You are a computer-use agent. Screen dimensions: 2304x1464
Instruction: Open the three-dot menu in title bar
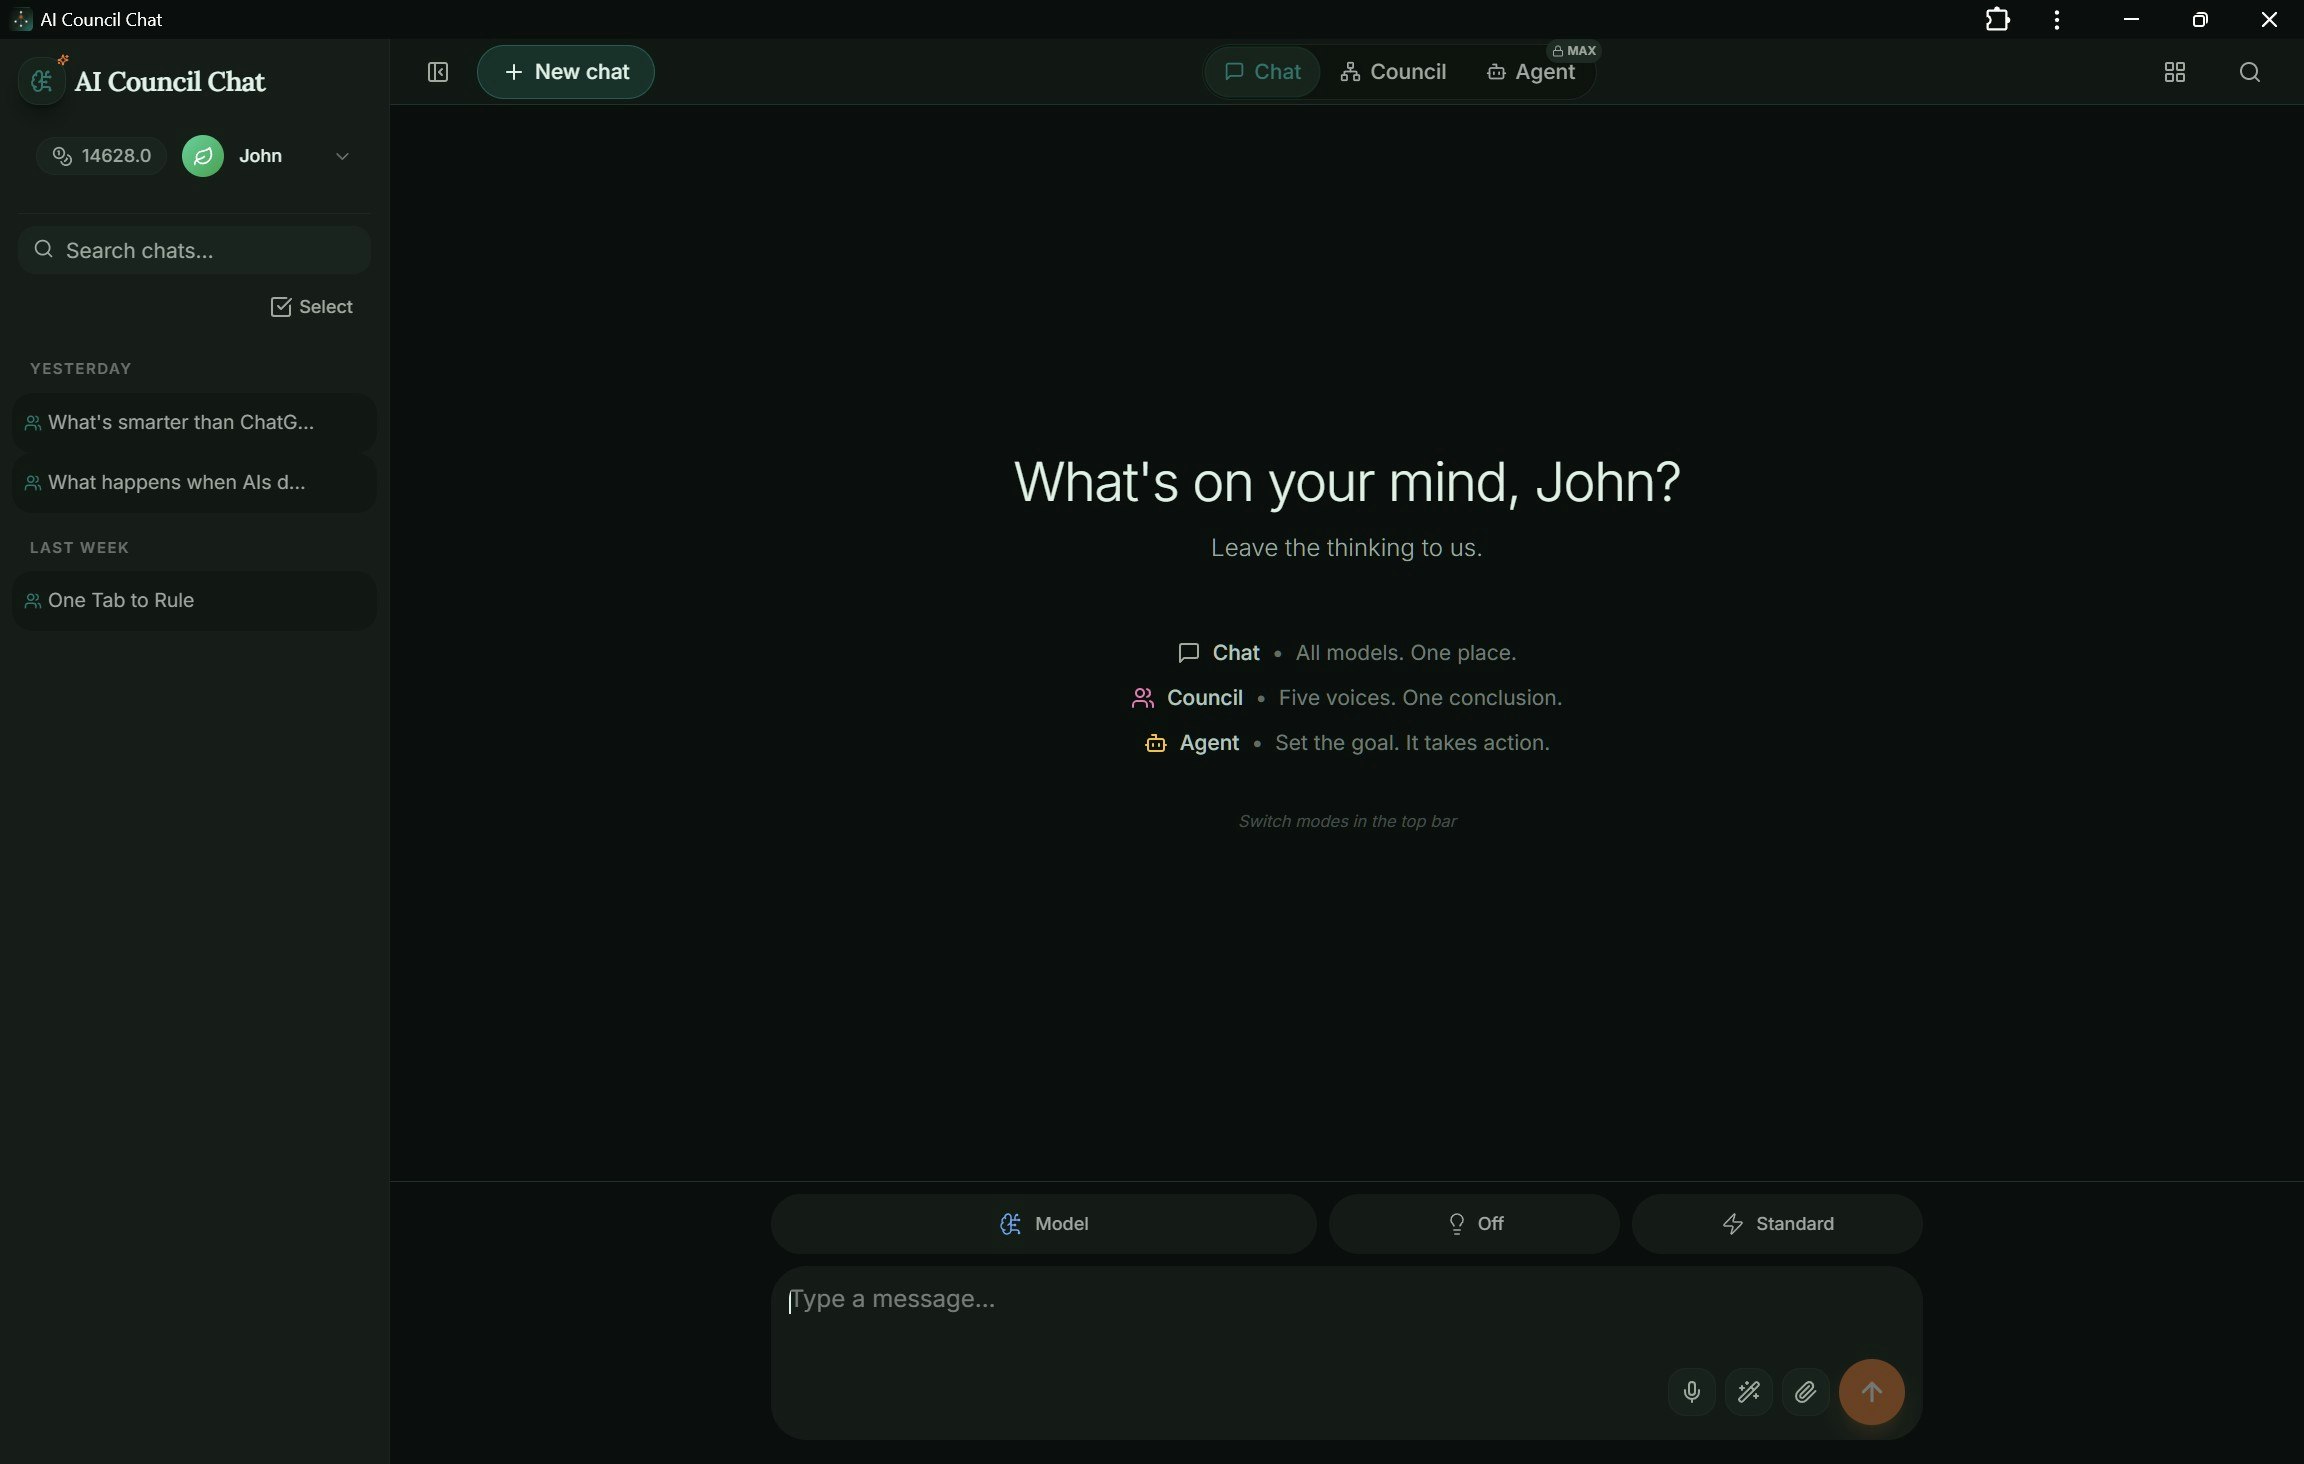tap(2056, 19)
